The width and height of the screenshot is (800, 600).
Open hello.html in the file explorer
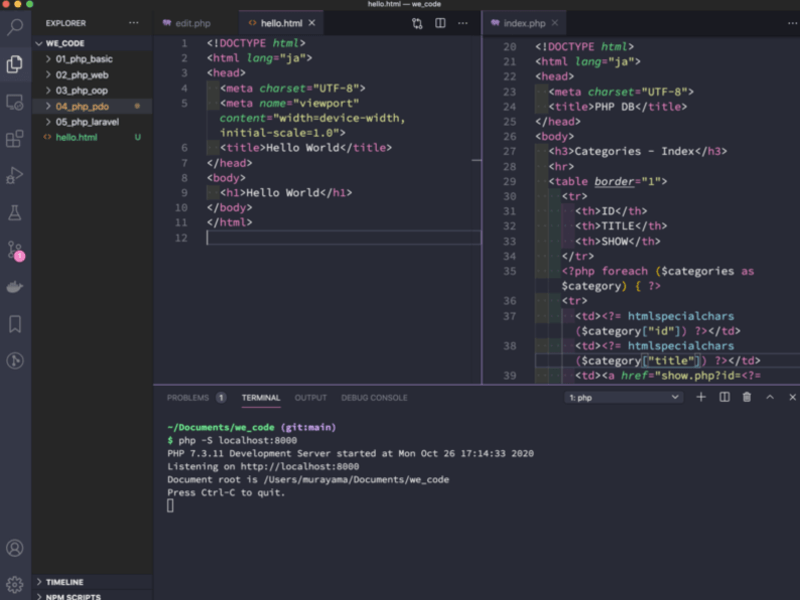click(76, 137)
